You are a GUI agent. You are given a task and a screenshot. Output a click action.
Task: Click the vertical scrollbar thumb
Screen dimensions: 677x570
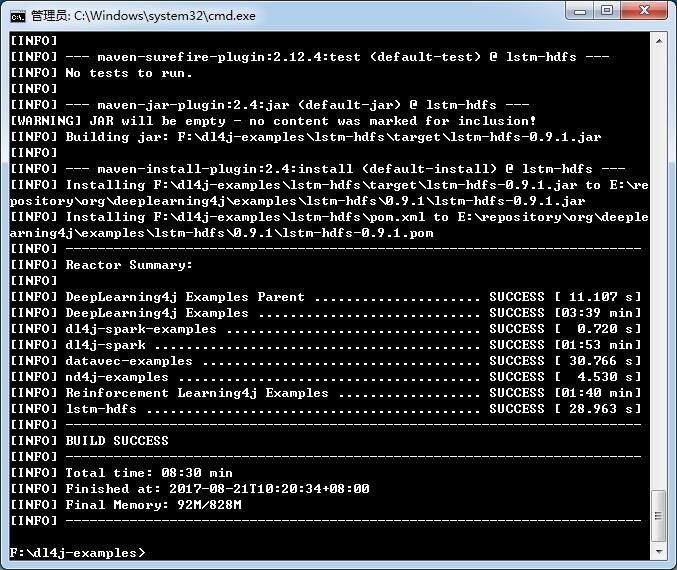coord(659,516)
